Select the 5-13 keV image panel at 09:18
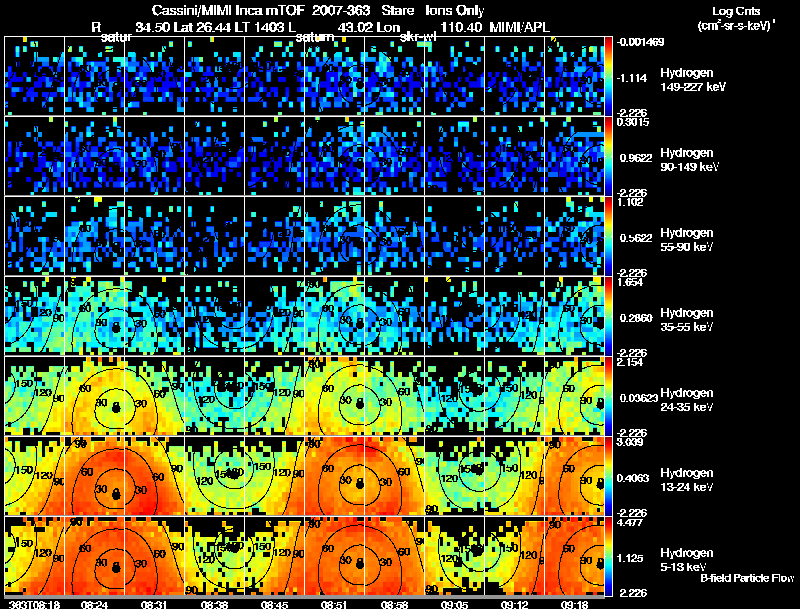 [574, 556]
